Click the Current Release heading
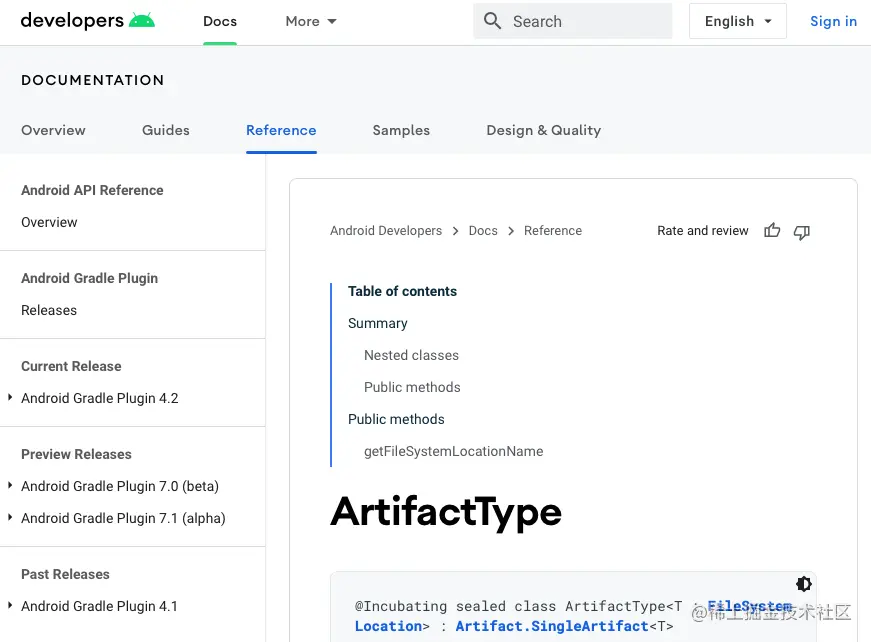This screenshot has width=871, height=642. pyautogui.click(x=71, y=366)
